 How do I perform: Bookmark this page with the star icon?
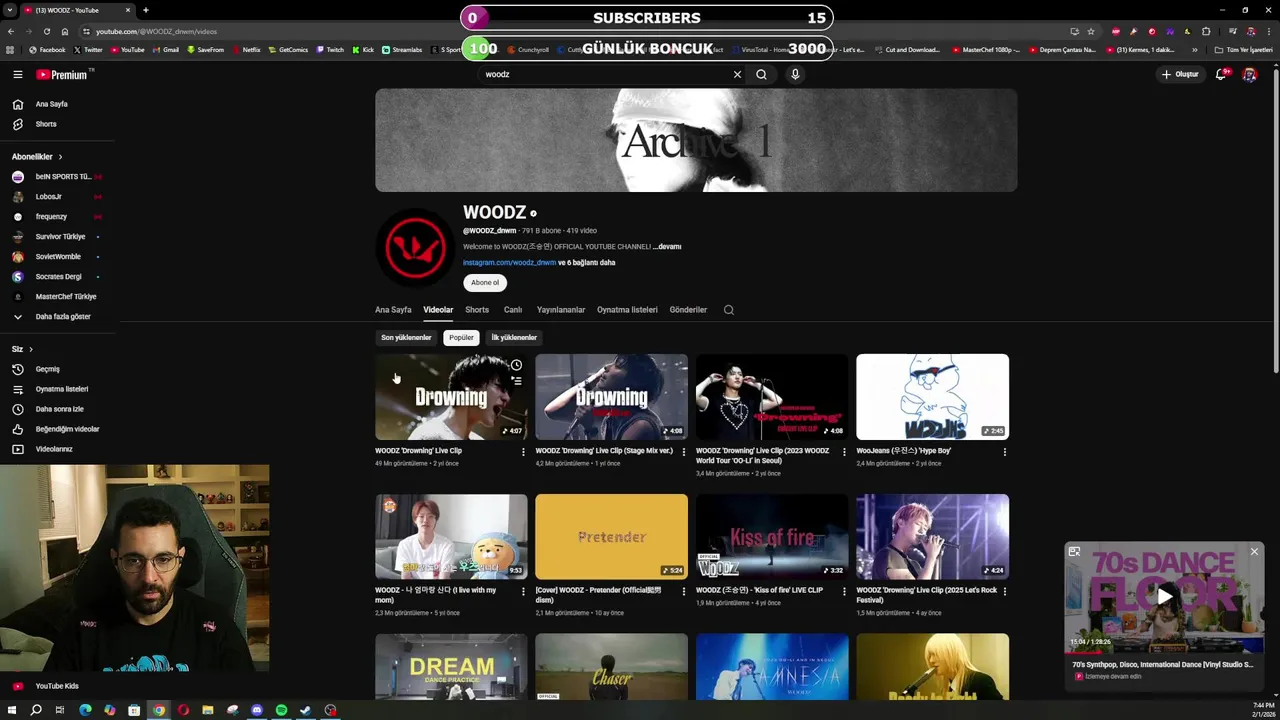pos(1091,31)
